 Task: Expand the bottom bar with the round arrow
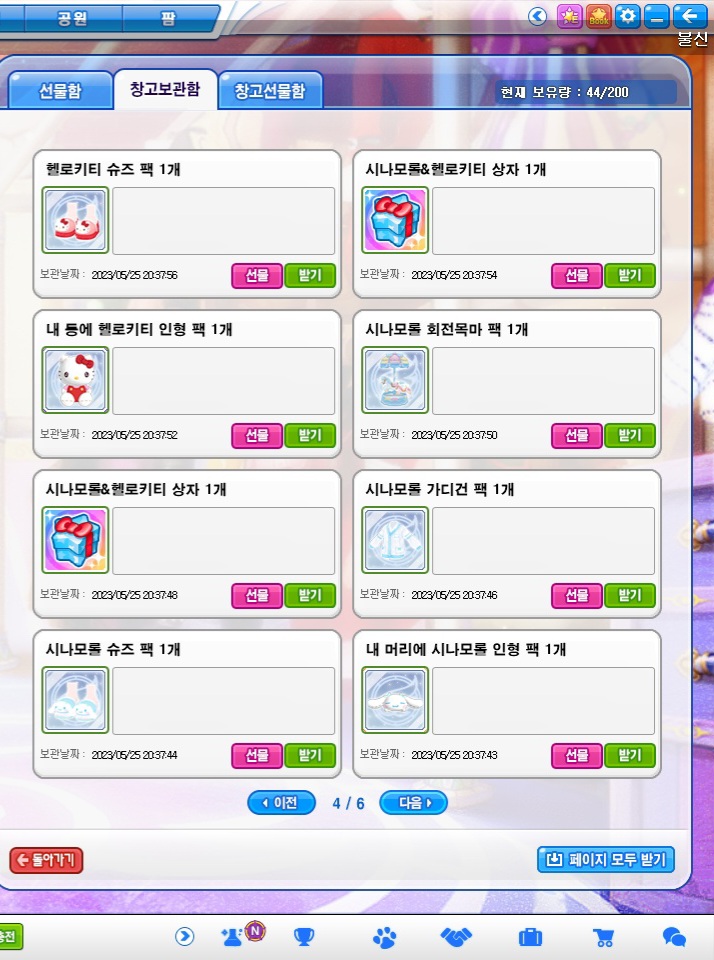(x=184, y=936)
